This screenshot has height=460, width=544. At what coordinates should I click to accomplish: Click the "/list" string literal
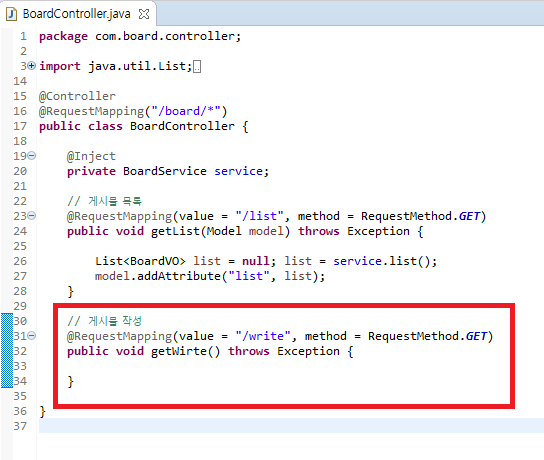pos(260,216)
